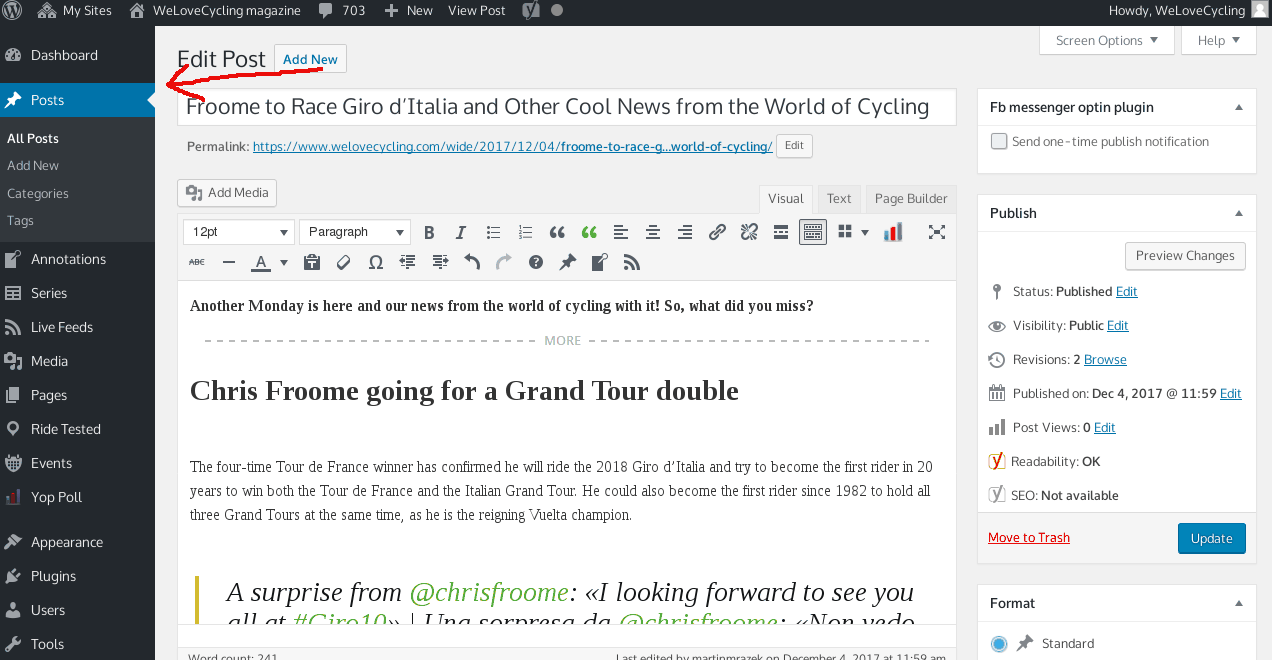Insert the Read More tag

(781, 232)
